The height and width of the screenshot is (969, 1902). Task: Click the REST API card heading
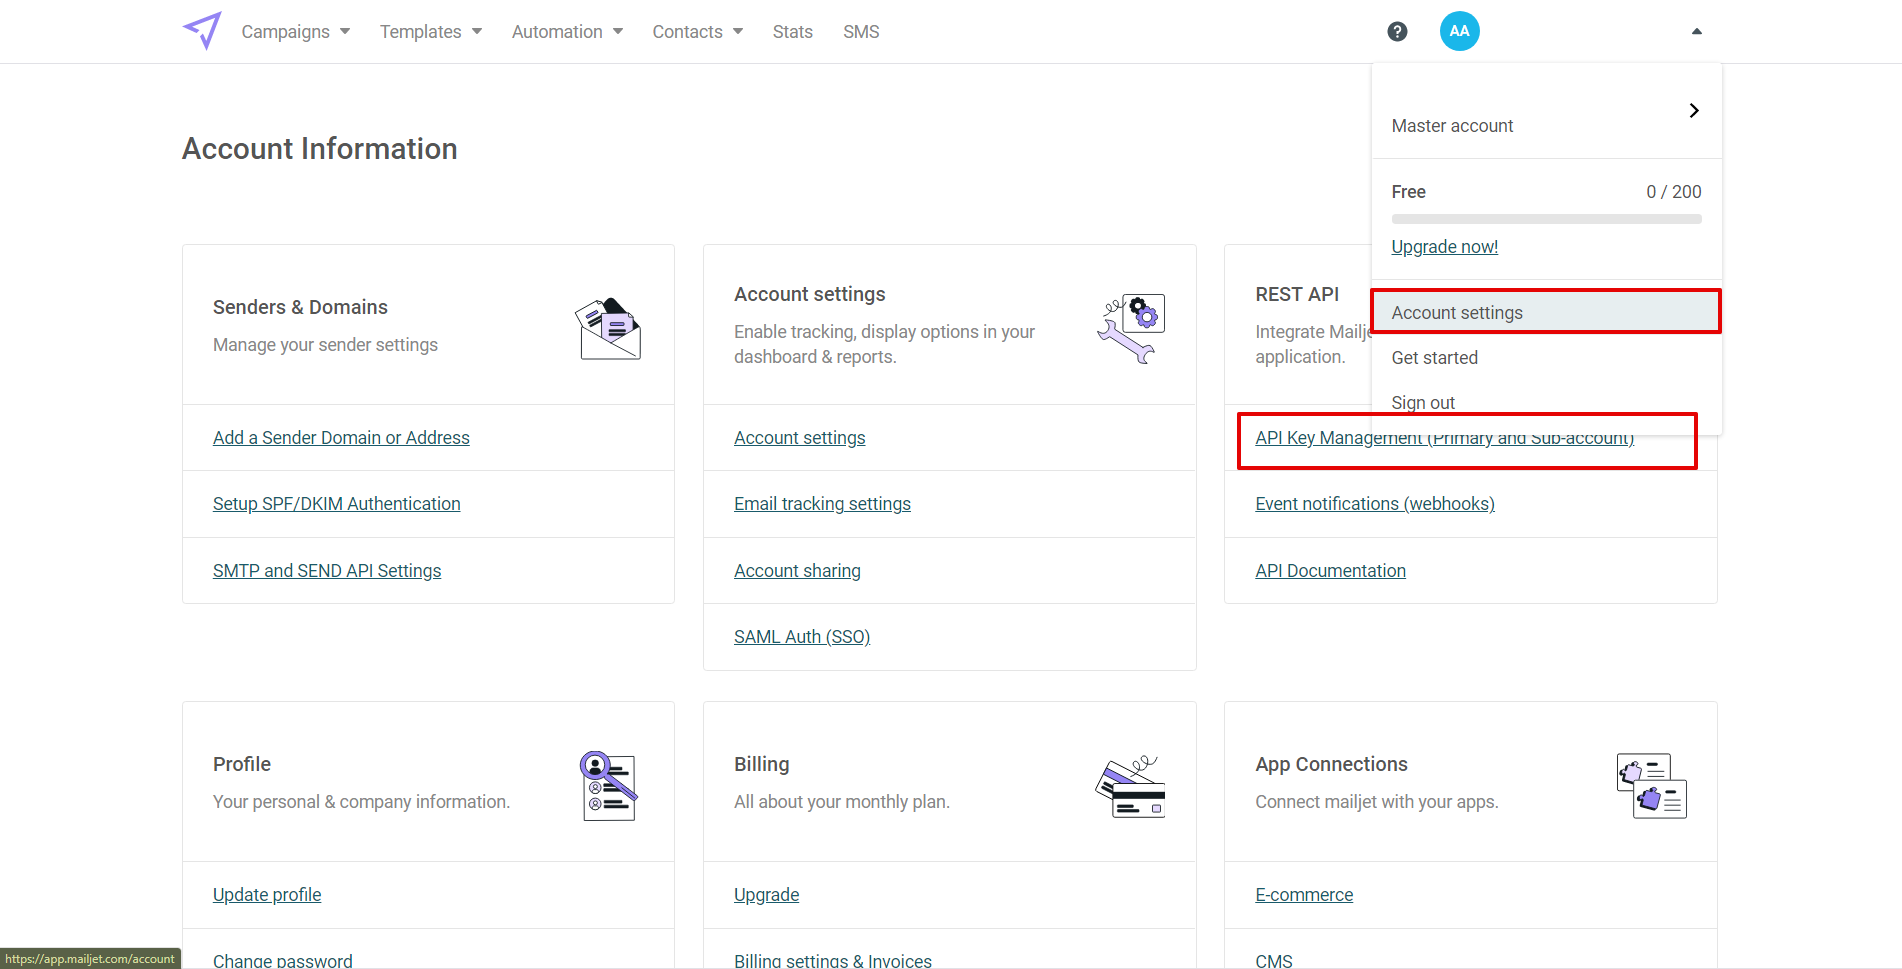1297,295
